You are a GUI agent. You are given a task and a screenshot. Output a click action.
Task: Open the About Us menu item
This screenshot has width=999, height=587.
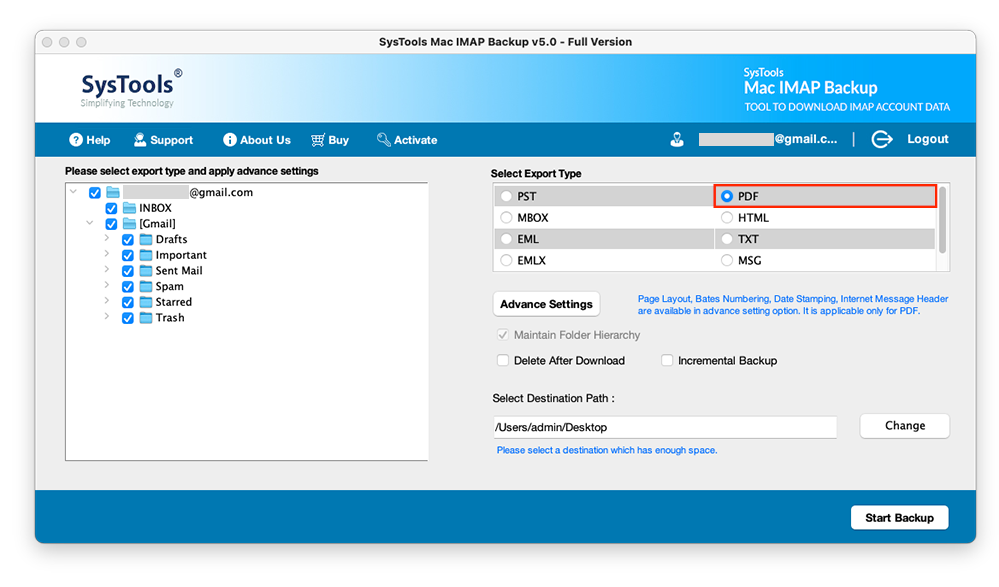click(257, 140)
